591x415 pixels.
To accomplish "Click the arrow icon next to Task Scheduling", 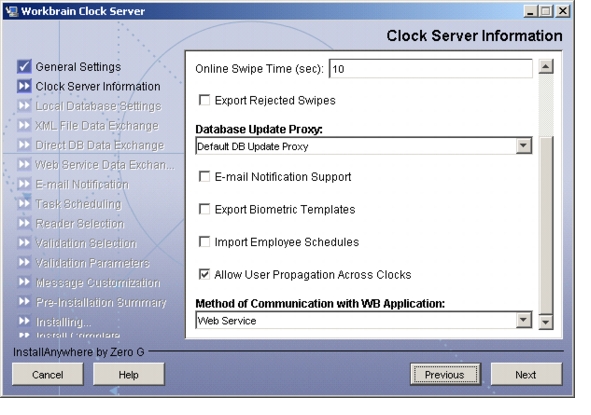I will 24,204.
